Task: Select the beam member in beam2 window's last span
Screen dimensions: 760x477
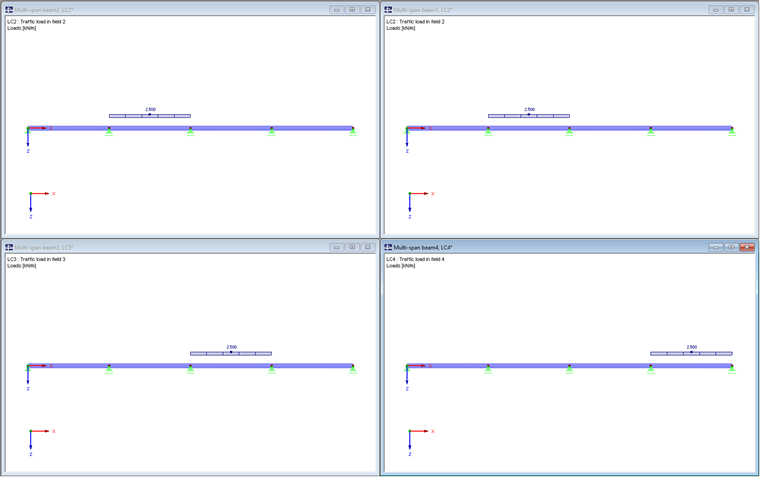Action: pyautogui.click(x=312, y=128)
